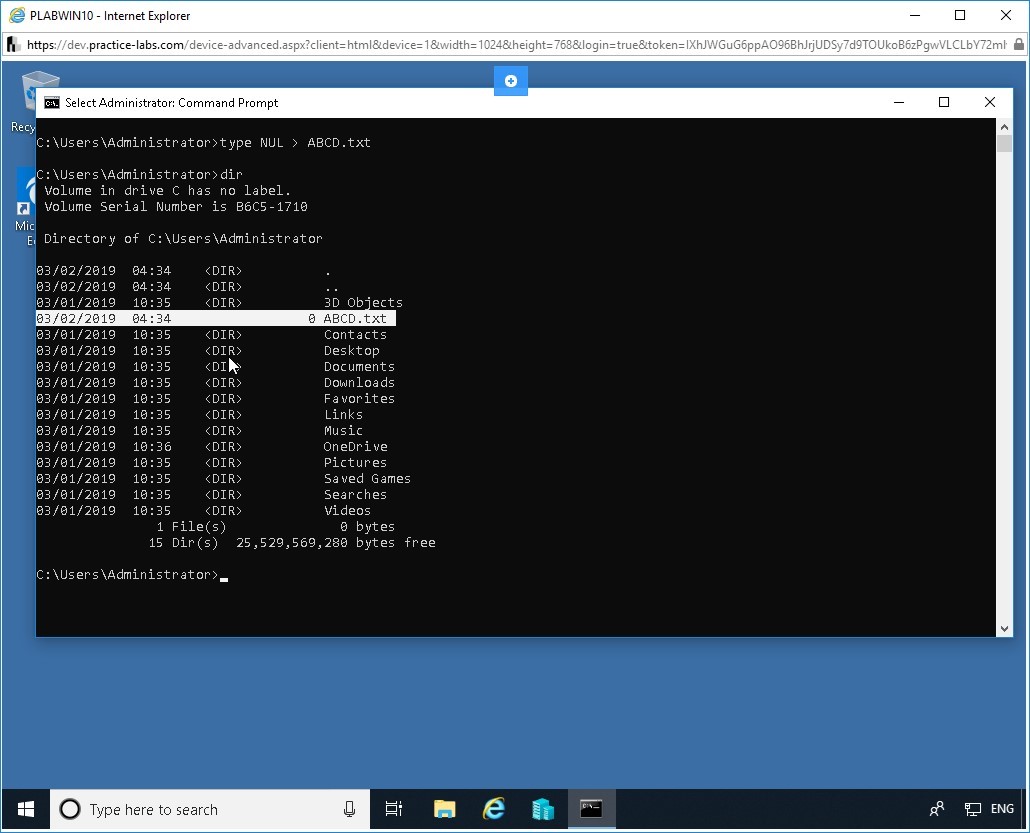Click the Music directory name

pos(344,430)
